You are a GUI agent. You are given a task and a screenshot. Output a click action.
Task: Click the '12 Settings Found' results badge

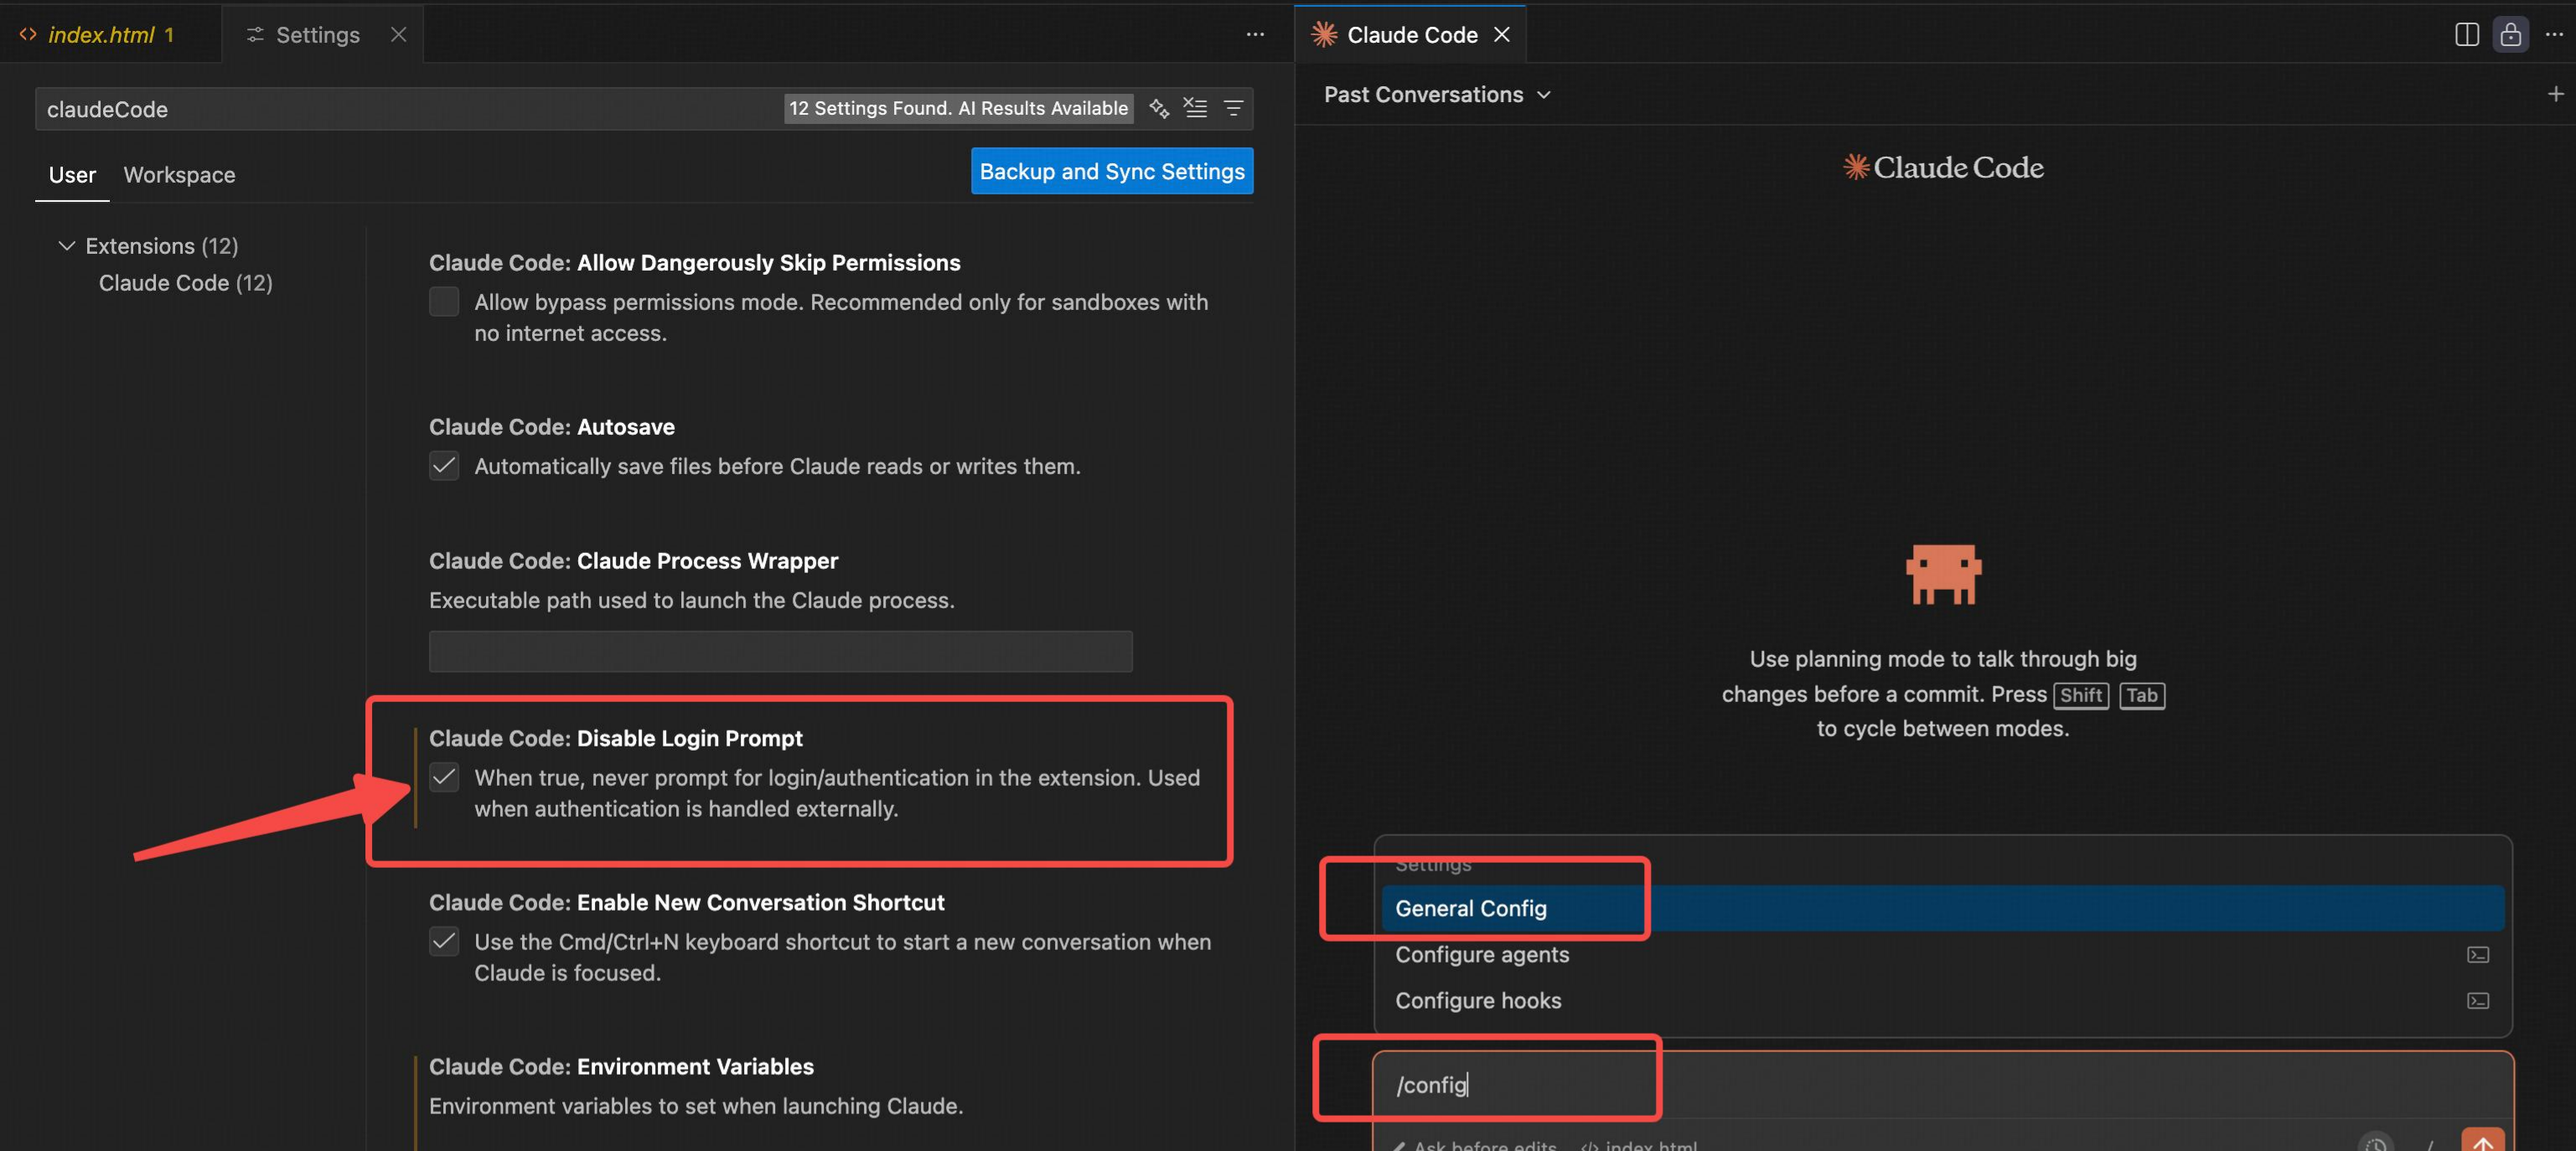click(x=958, y=108)
